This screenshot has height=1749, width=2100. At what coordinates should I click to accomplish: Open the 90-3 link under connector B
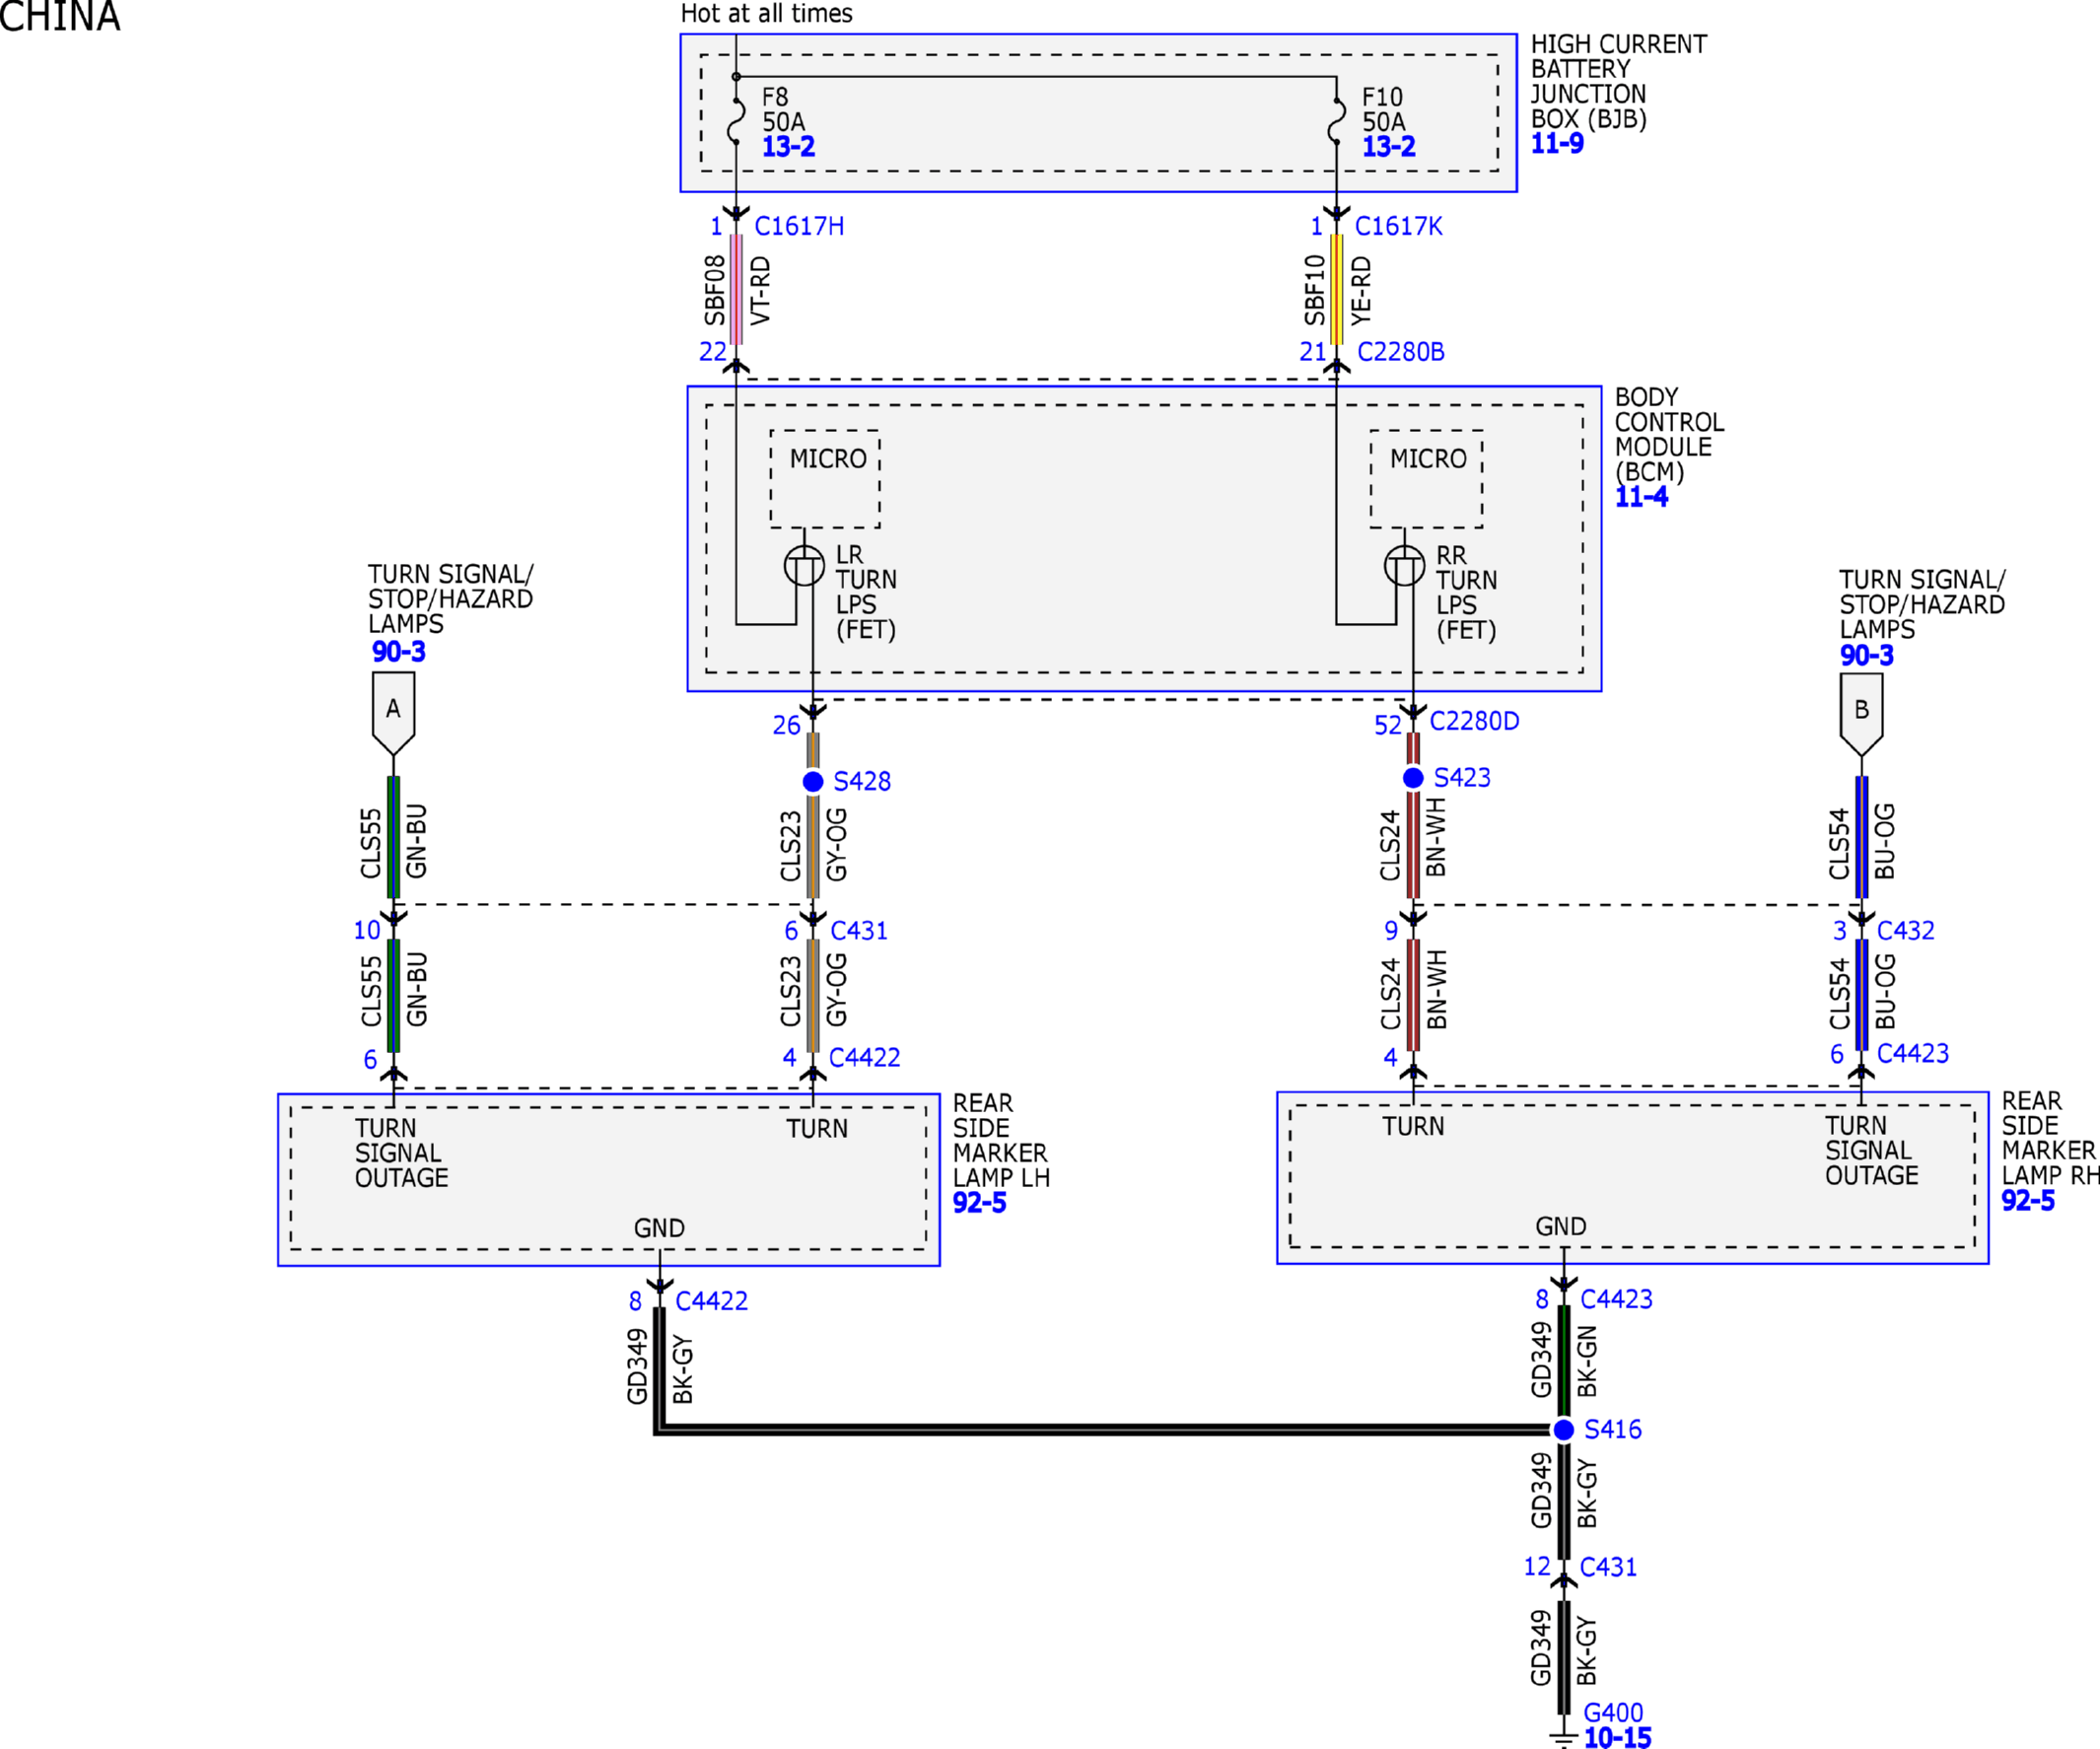click(x=1866, y=656)
